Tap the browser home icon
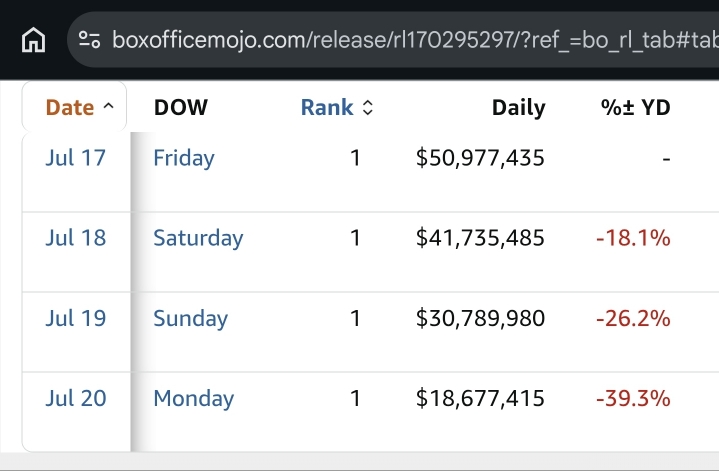The height and width of the screenshot is (471, 719). coord(33,40)
